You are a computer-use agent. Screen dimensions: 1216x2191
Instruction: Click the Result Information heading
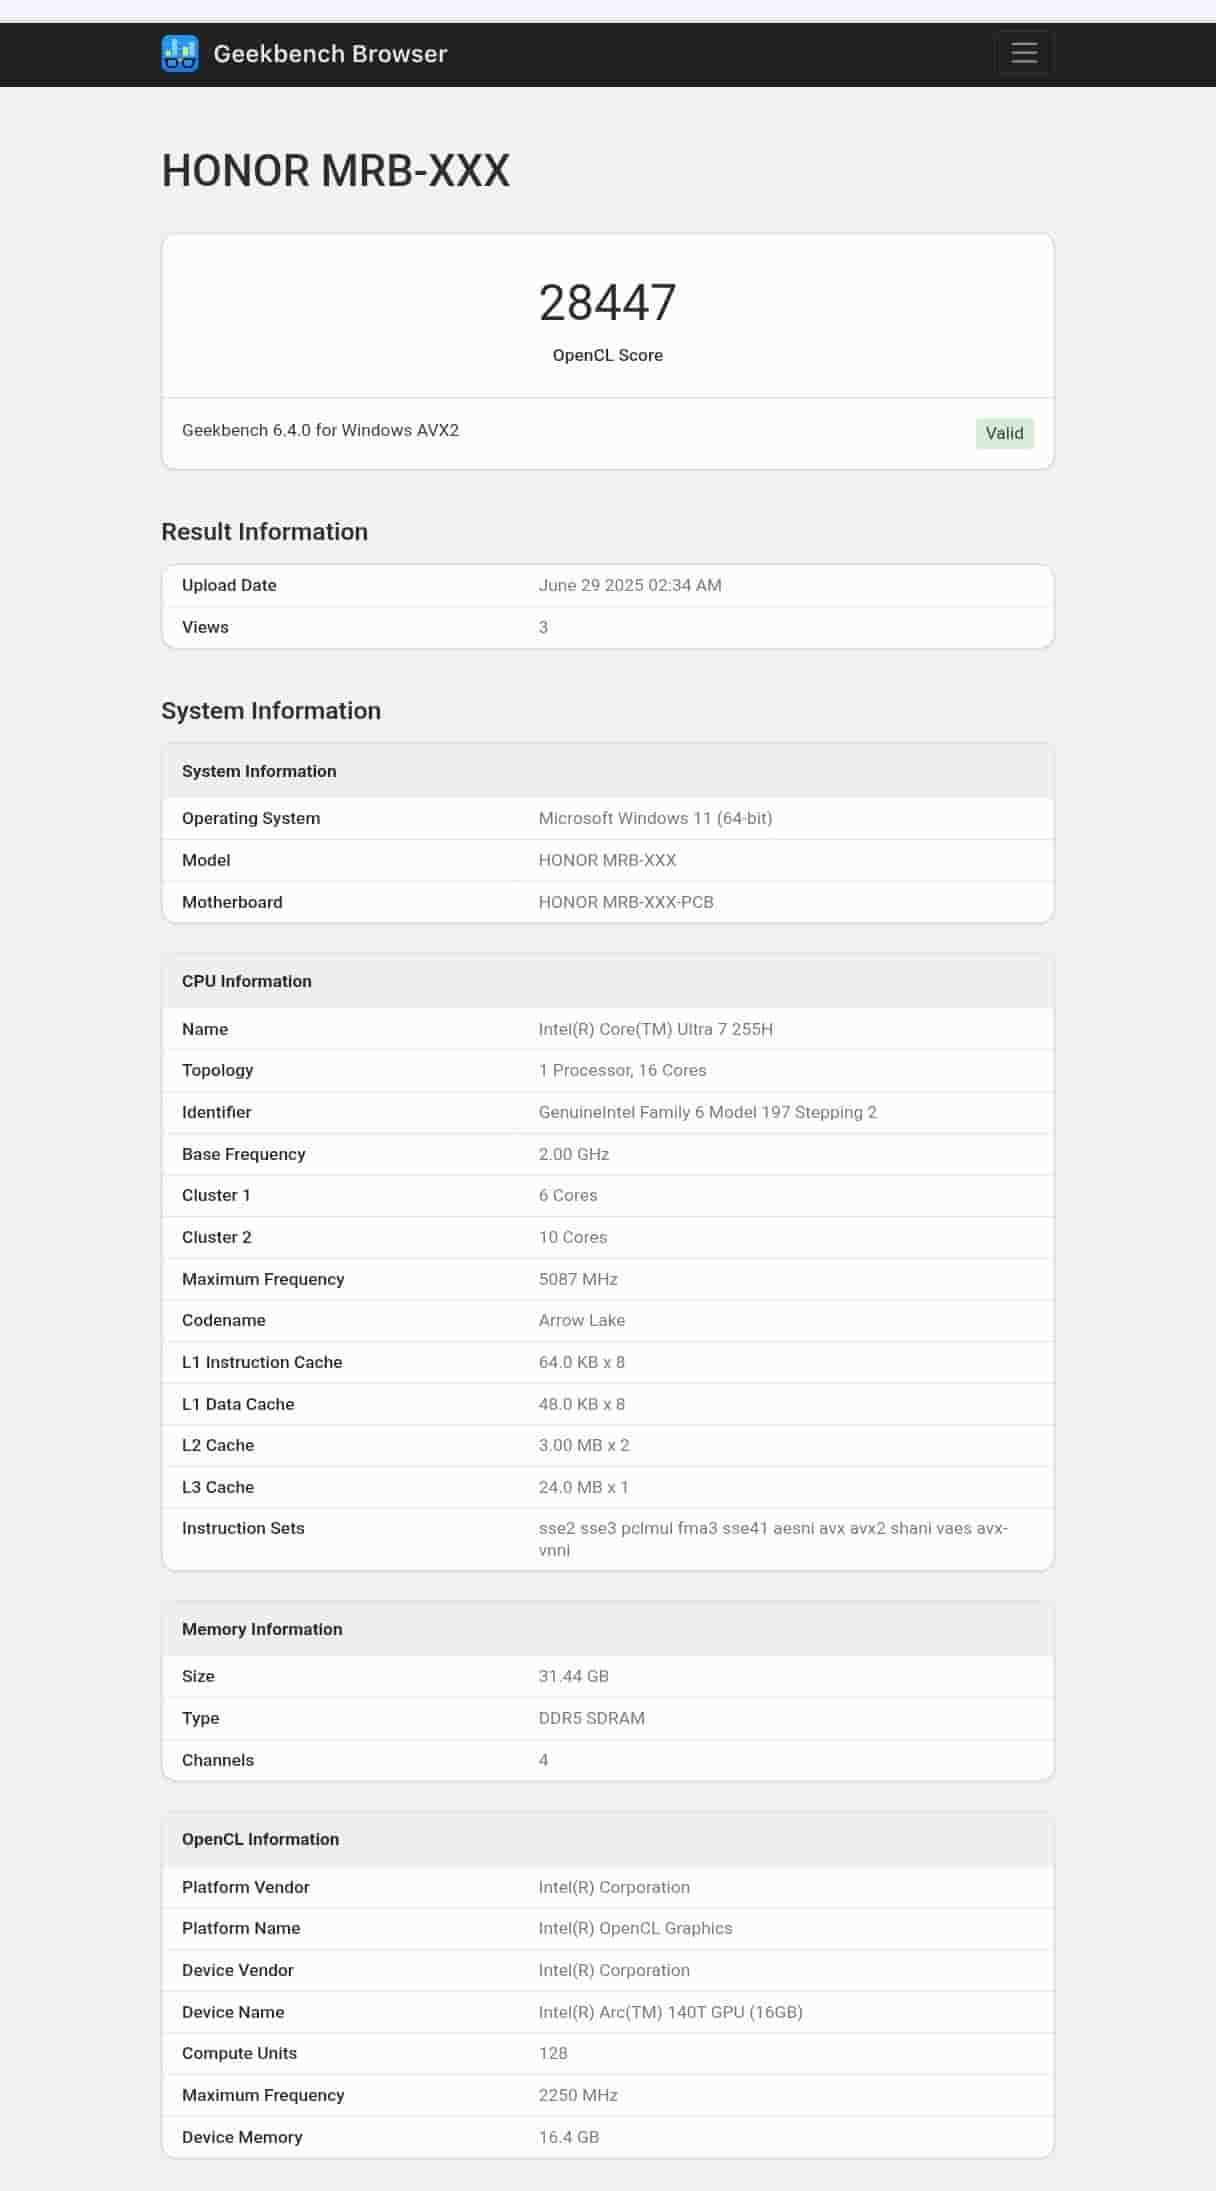pyautogui.click(x=264, y=532)
